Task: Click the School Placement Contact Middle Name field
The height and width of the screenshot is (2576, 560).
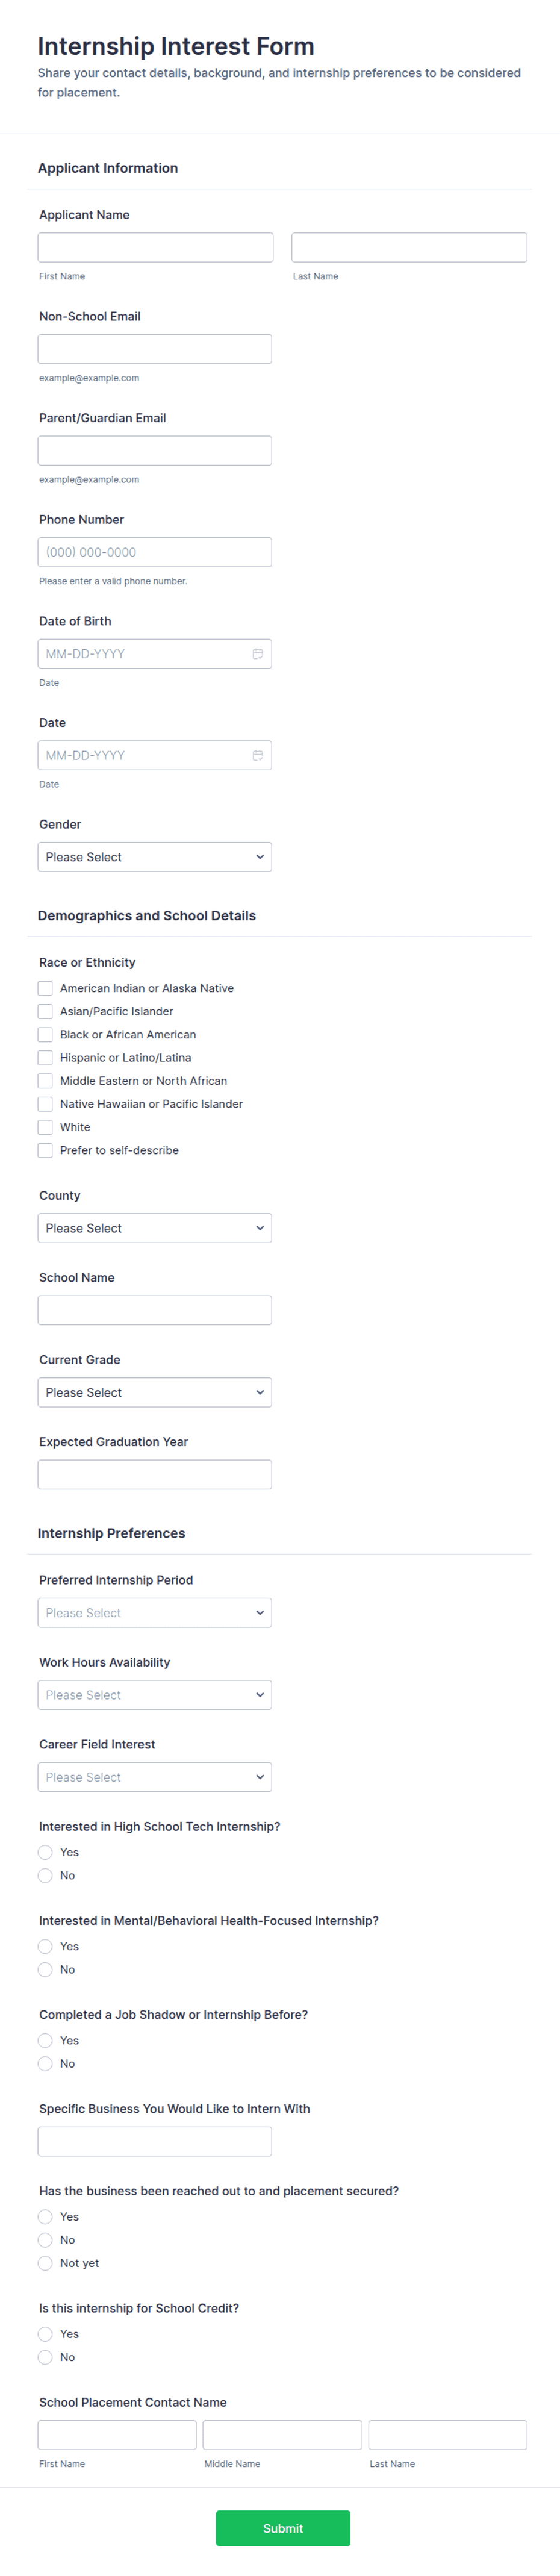Action: tap(282, 2435)
